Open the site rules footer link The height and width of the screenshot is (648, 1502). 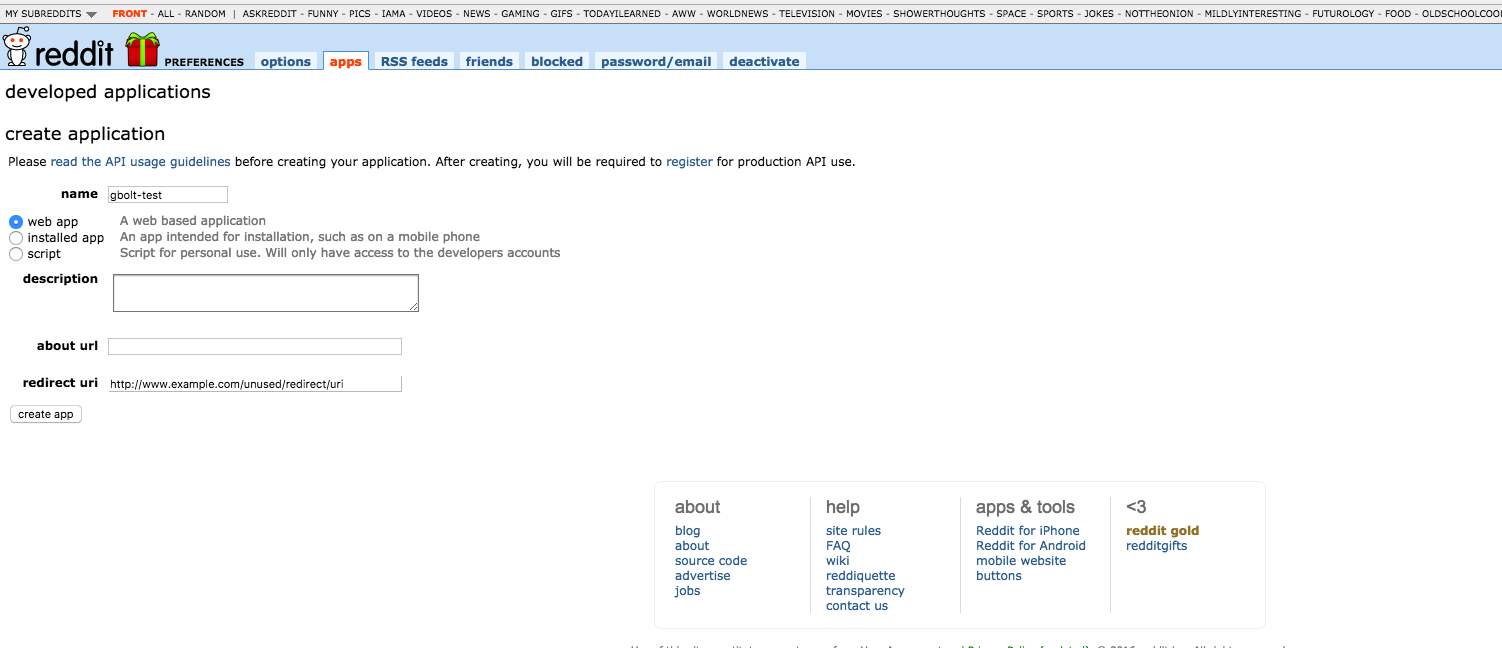coord(854,531)
